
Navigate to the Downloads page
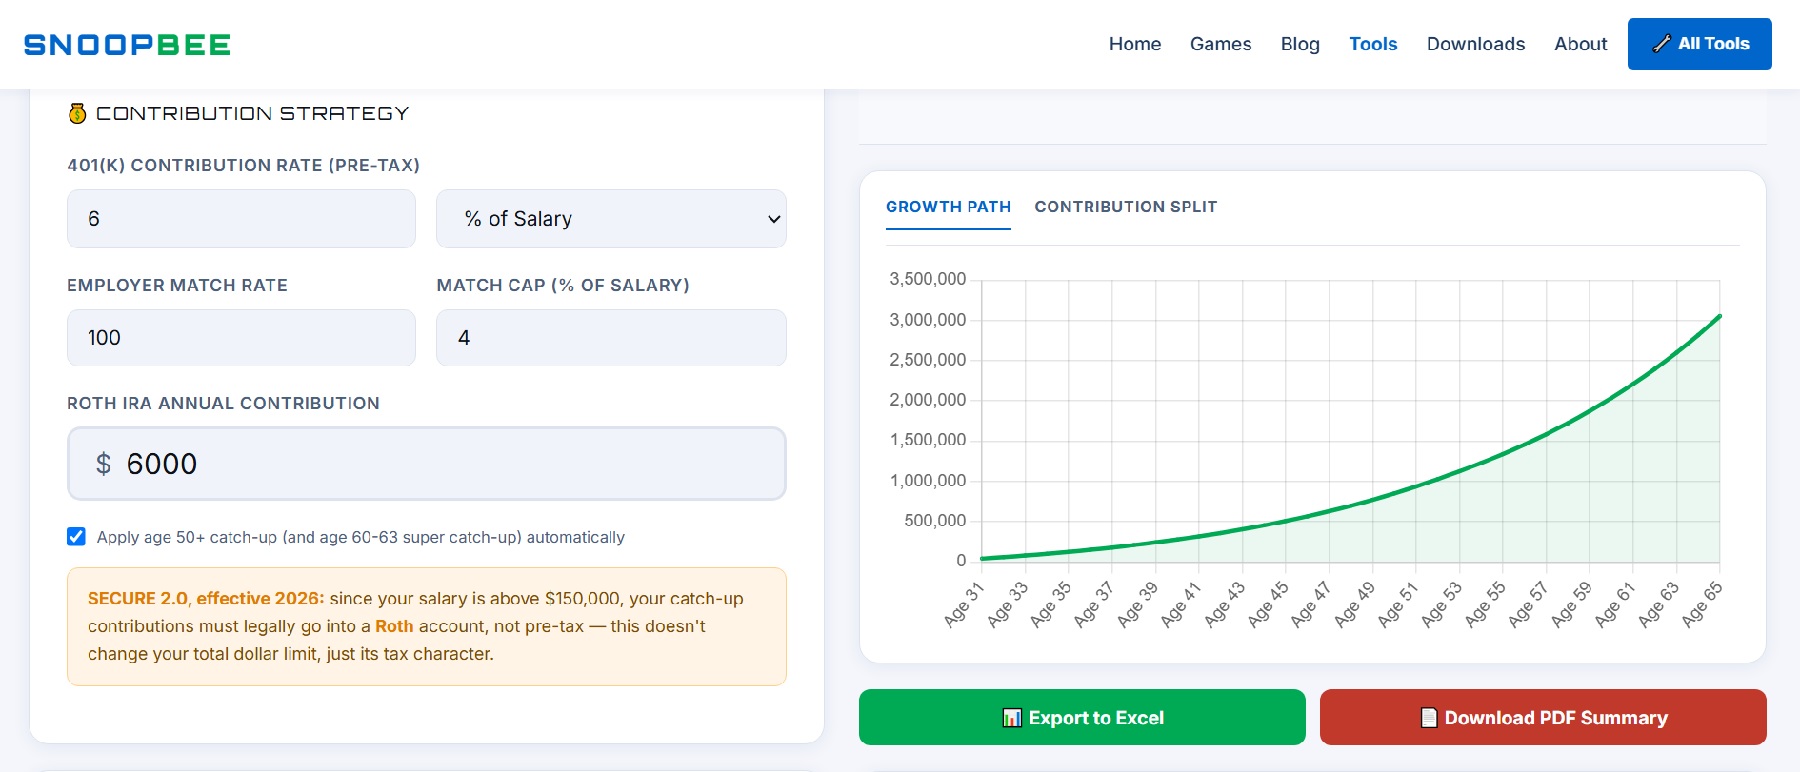(x=1476, y=44)
